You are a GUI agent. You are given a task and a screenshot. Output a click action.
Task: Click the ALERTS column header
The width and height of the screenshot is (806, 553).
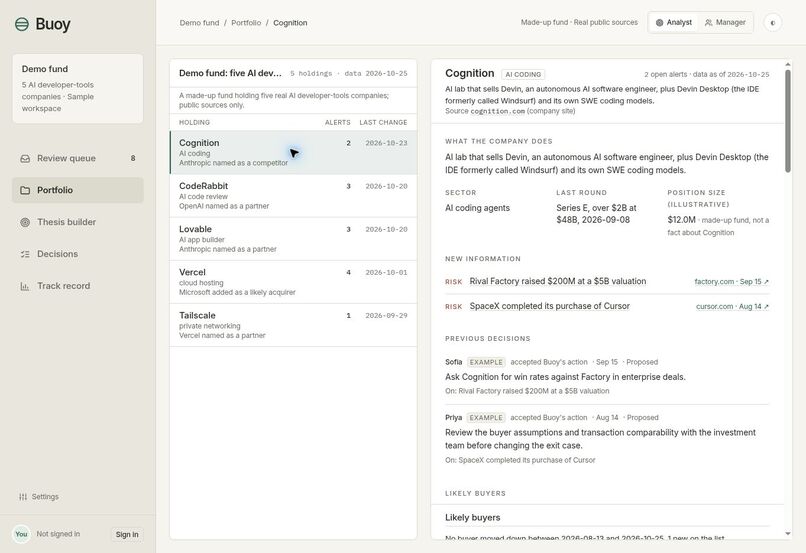click(x=338, y=122)
